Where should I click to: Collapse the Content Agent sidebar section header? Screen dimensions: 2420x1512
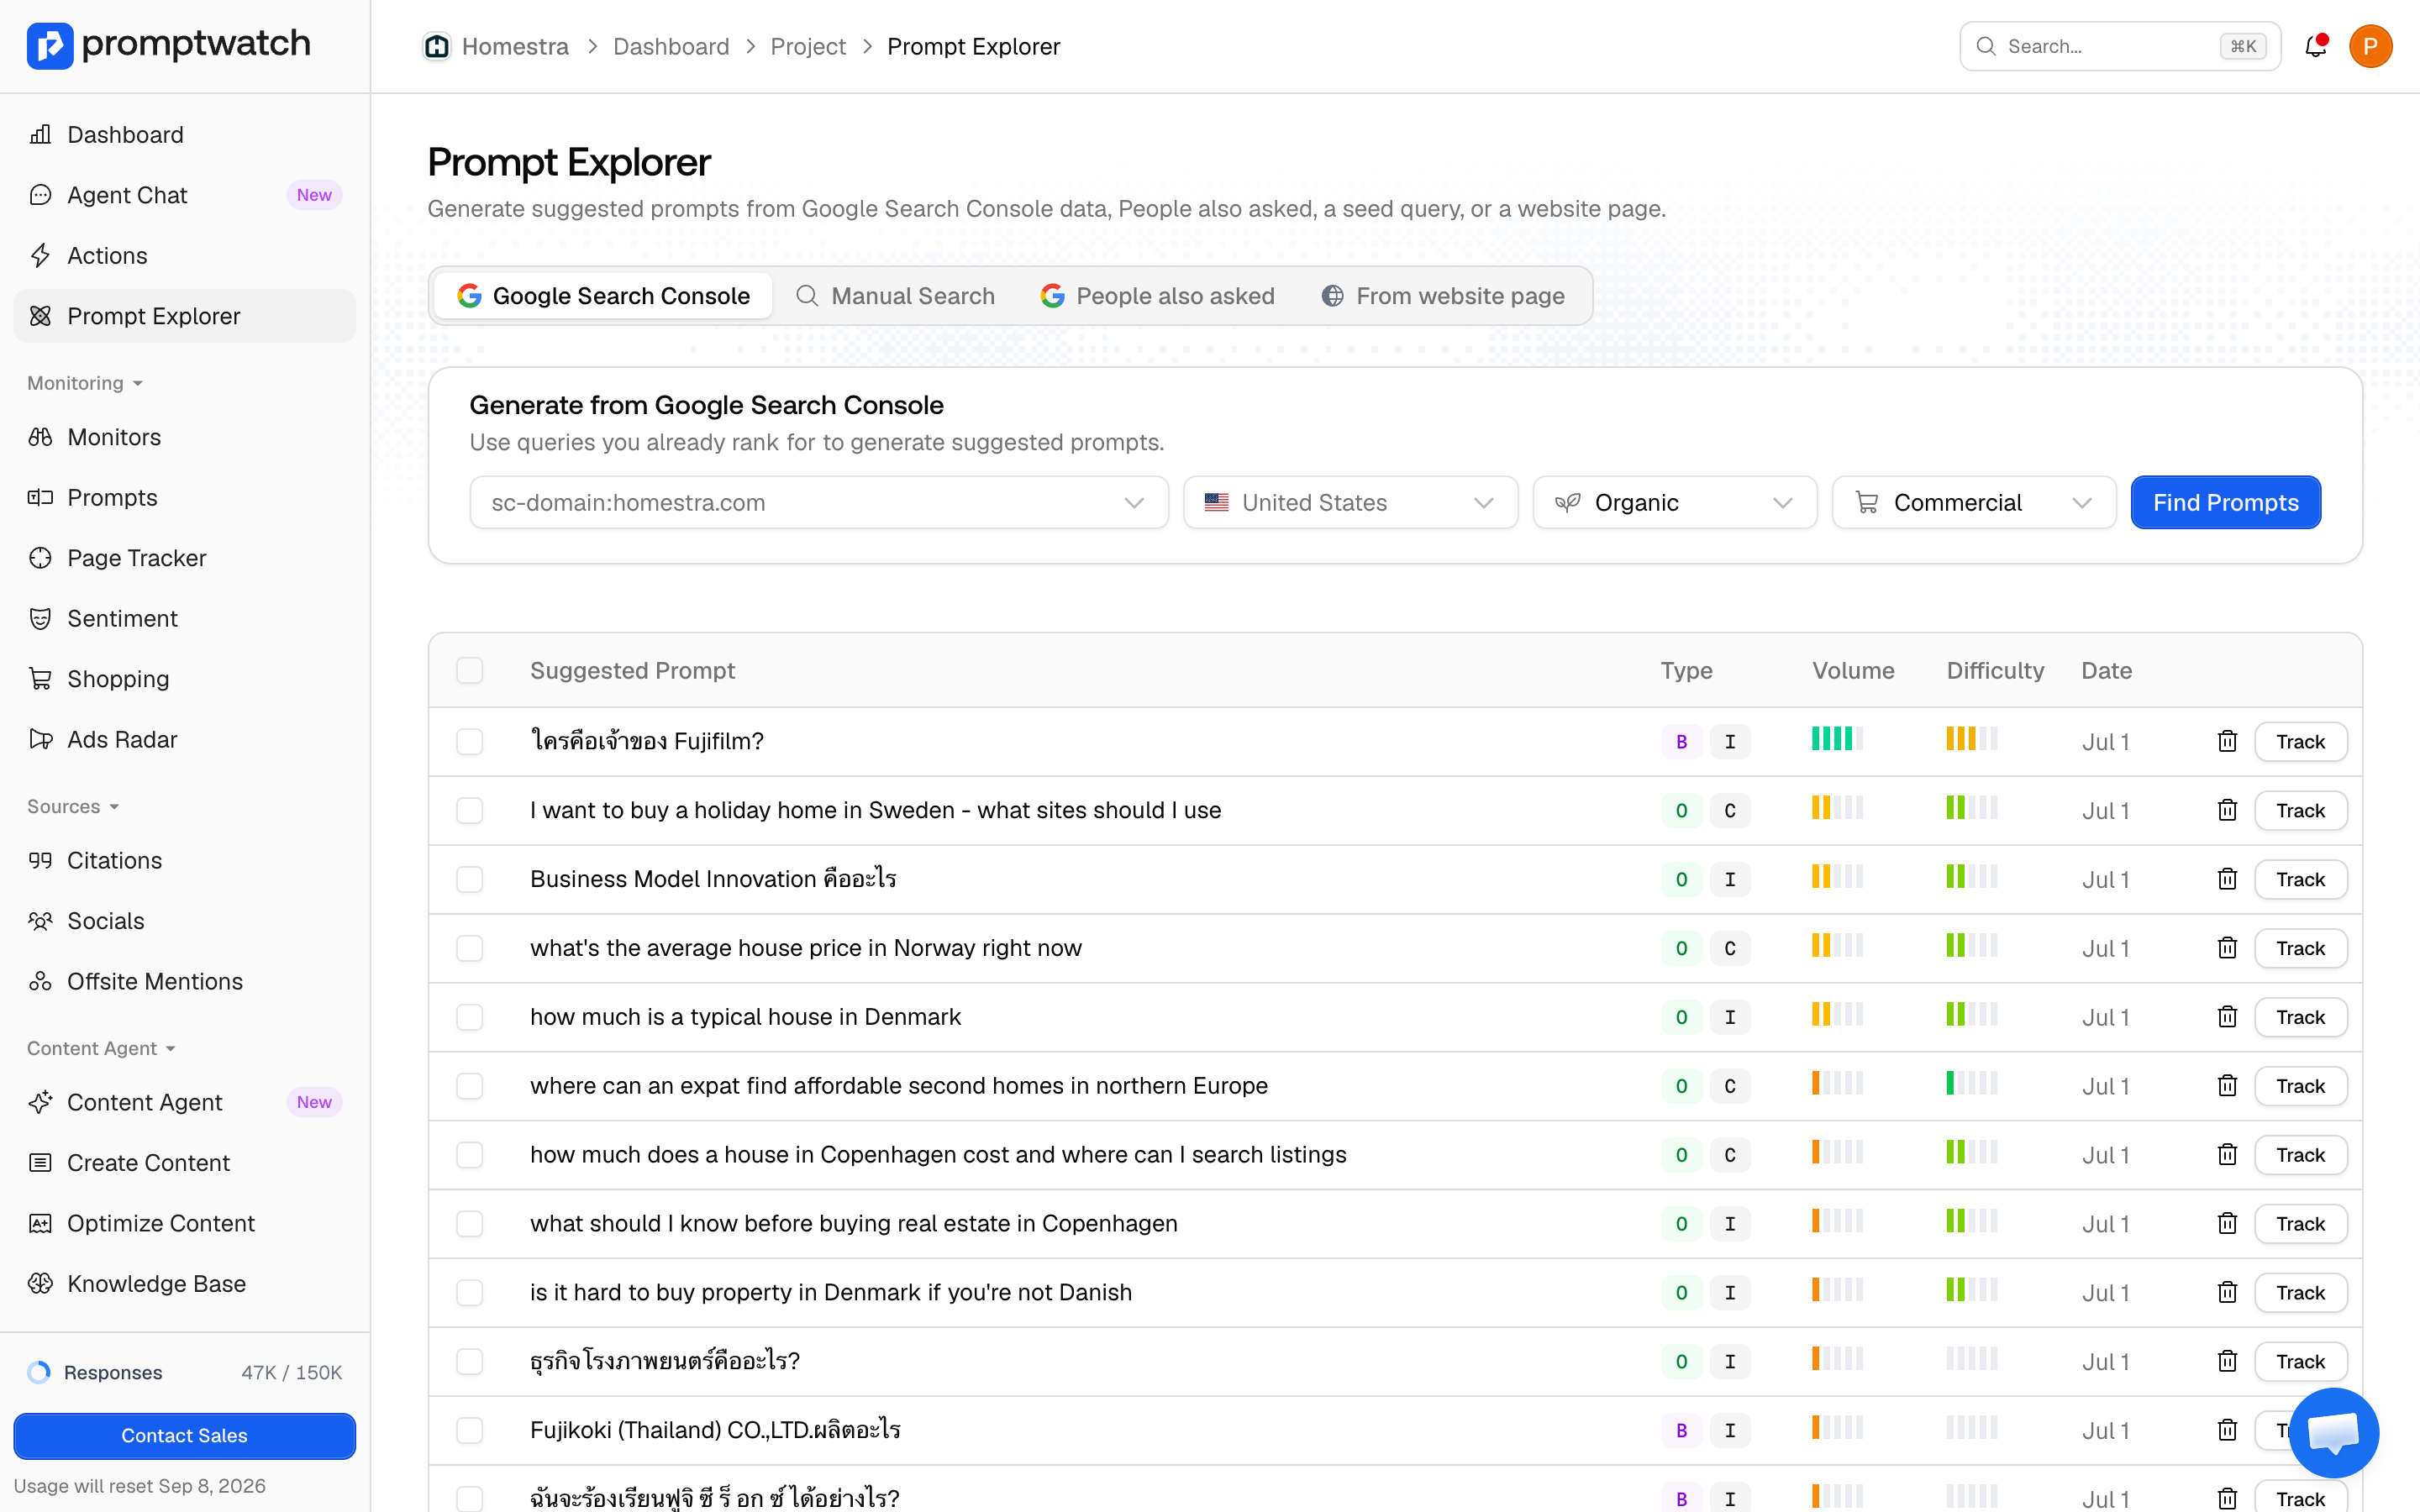click(x=101, y=1048)
